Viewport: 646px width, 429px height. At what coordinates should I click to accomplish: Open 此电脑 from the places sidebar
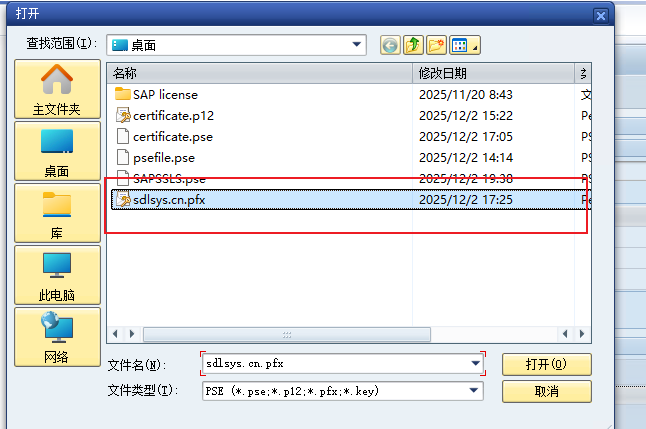click(57, 275)
